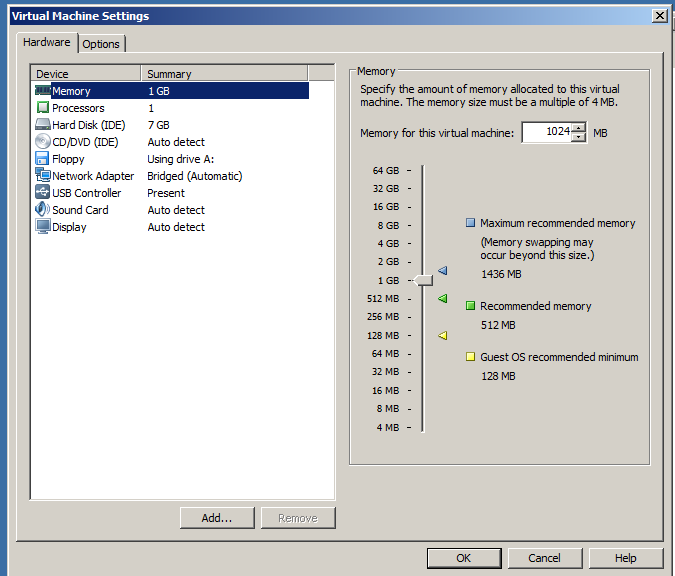This screenshot has height=576, width=675.
Task: Click the disabled Remove button
Action: [298, 518]
